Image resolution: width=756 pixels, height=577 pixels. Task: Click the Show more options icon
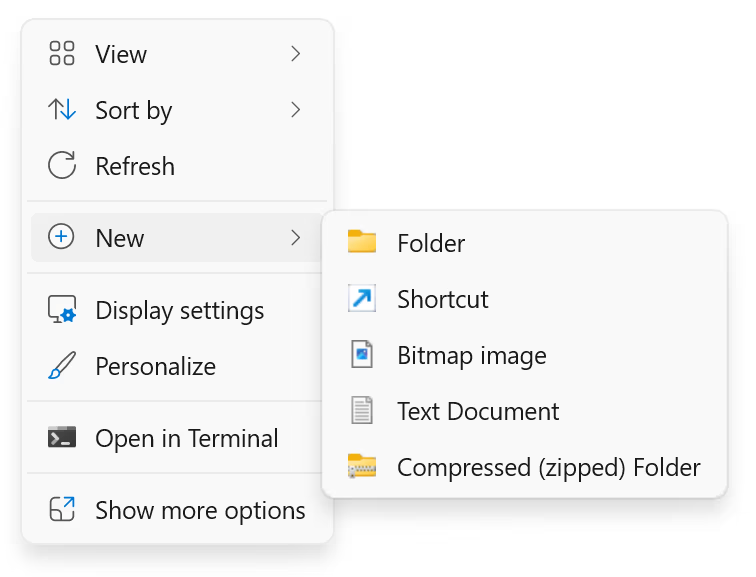pos(62,509)
